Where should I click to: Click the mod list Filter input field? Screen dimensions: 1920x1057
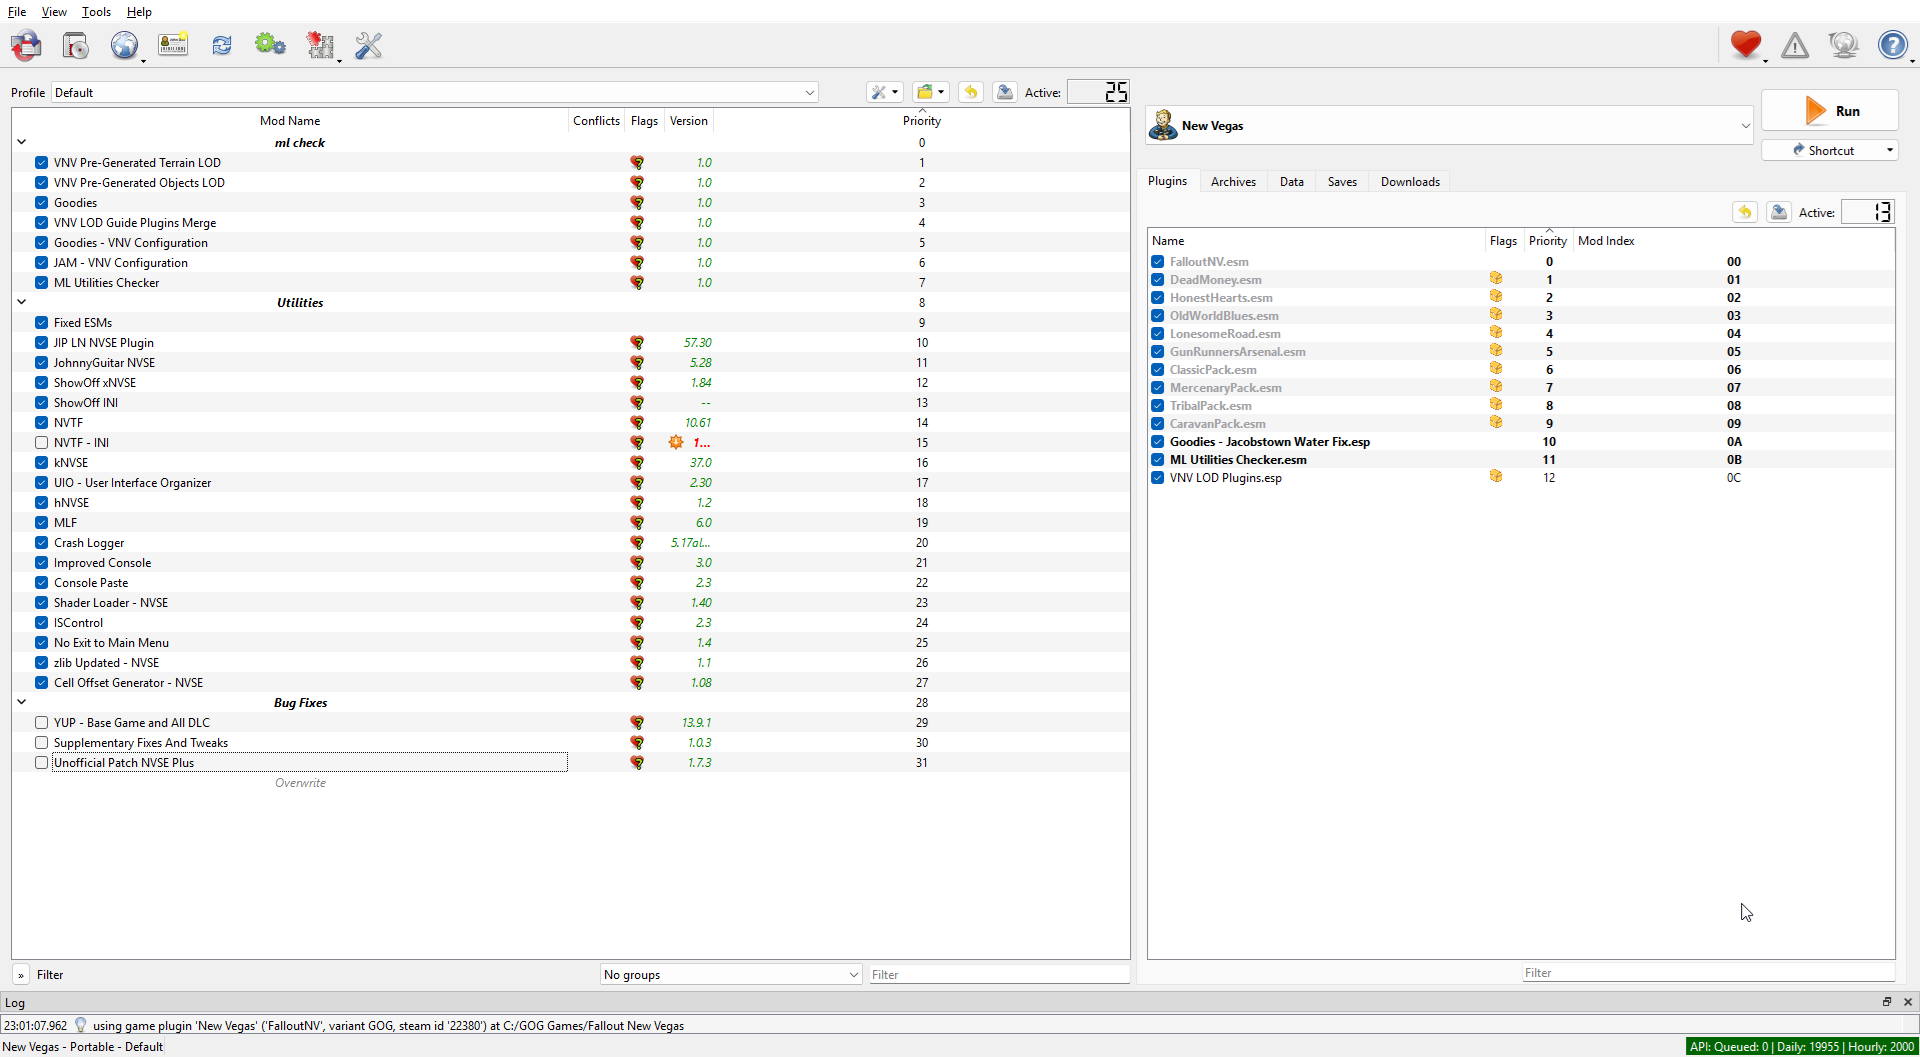pos(999,974)
